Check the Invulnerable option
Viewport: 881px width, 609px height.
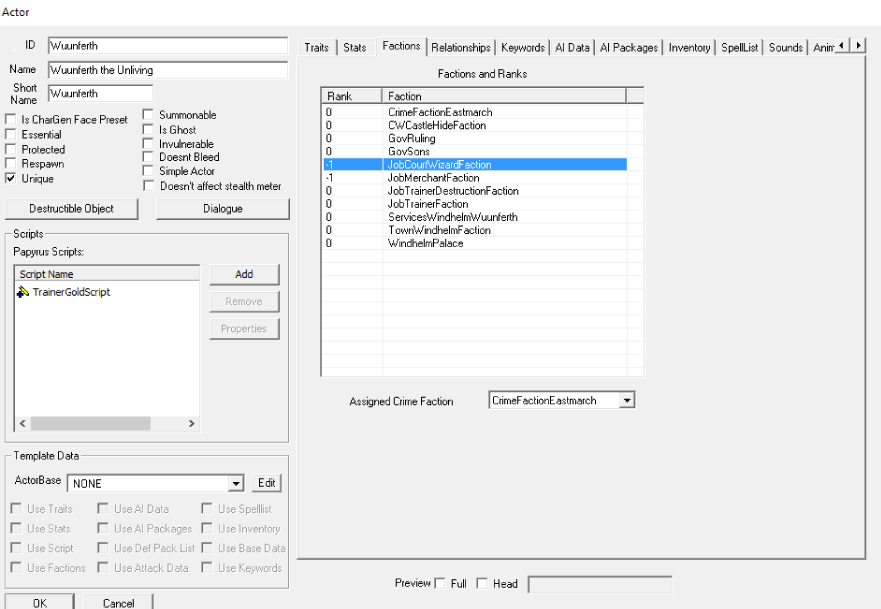[x=148, y=144]
